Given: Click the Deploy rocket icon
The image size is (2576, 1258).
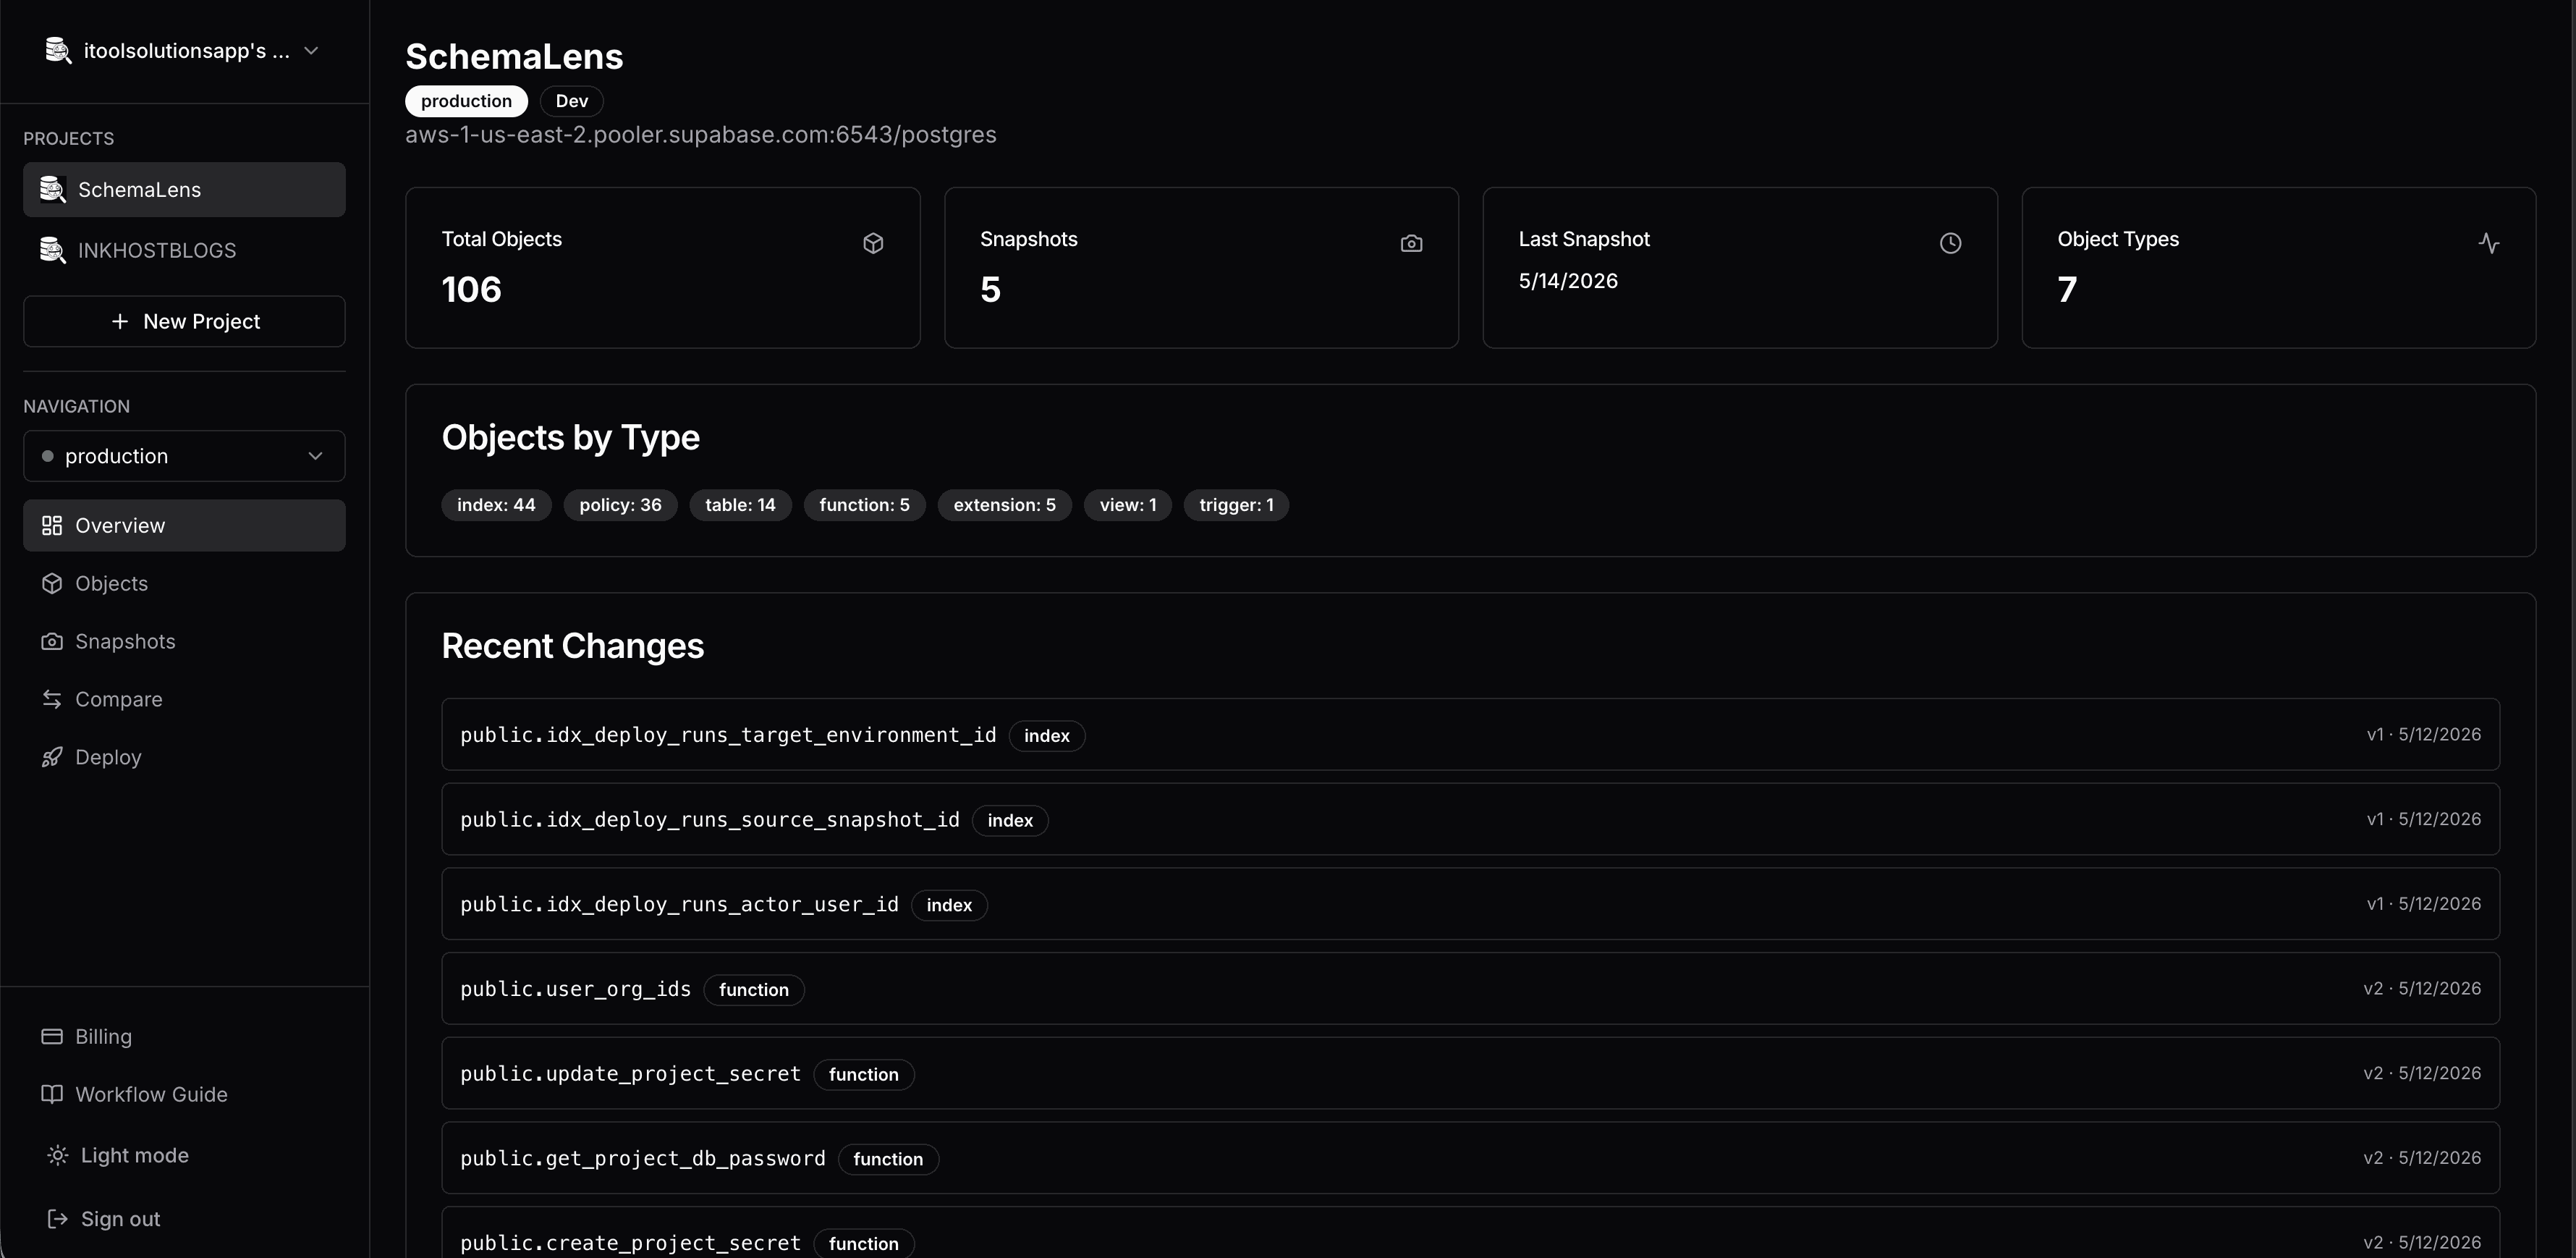Looking at the screenshot, I should pos(52,757).
